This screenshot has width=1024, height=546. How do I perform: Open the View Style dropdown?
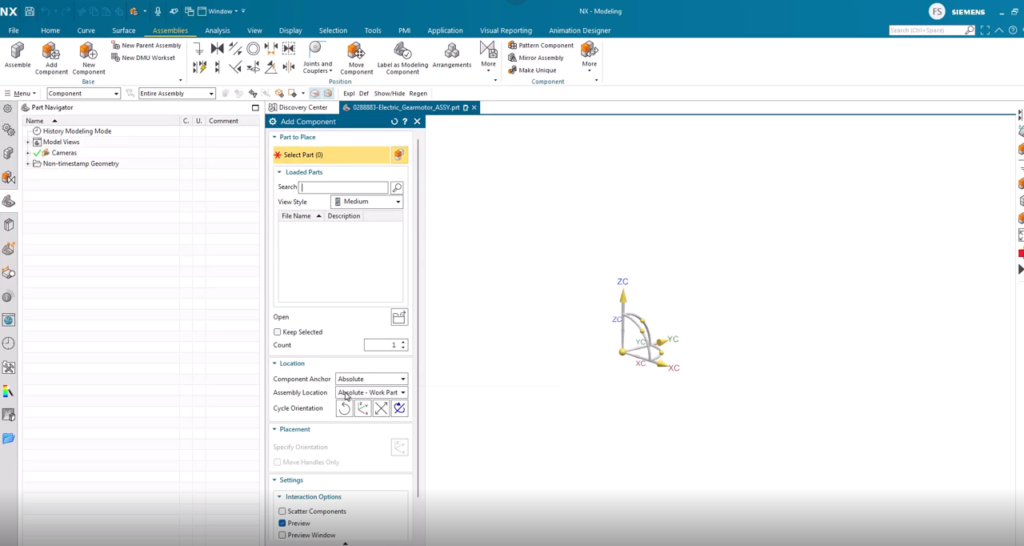coord(366,202)
